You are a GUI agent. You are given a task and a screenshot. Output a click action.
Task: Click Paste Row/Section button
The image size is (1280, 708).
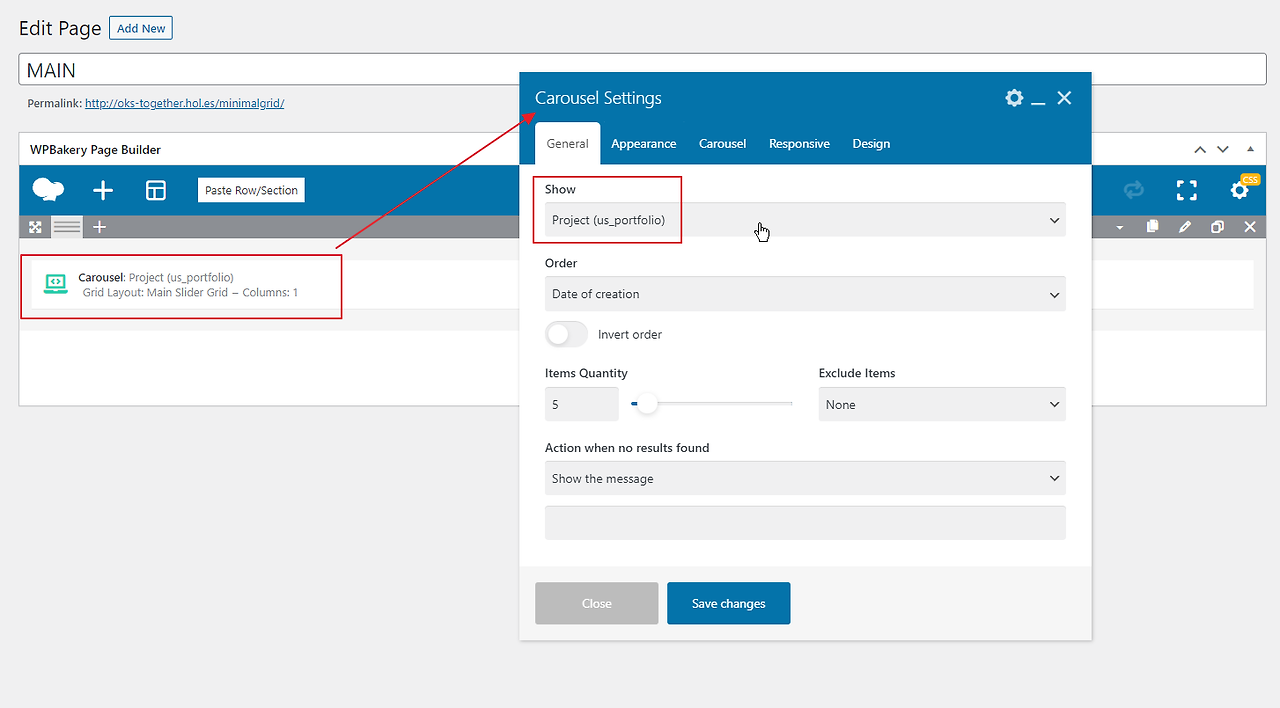[251, 190]
